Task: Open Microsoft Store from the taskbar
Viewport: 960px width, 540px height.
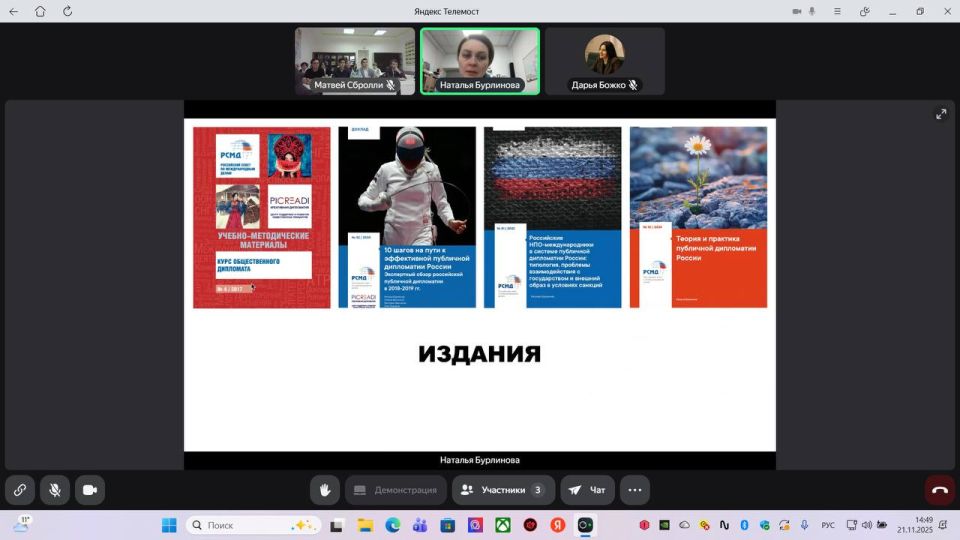Action: click(448, 525)
